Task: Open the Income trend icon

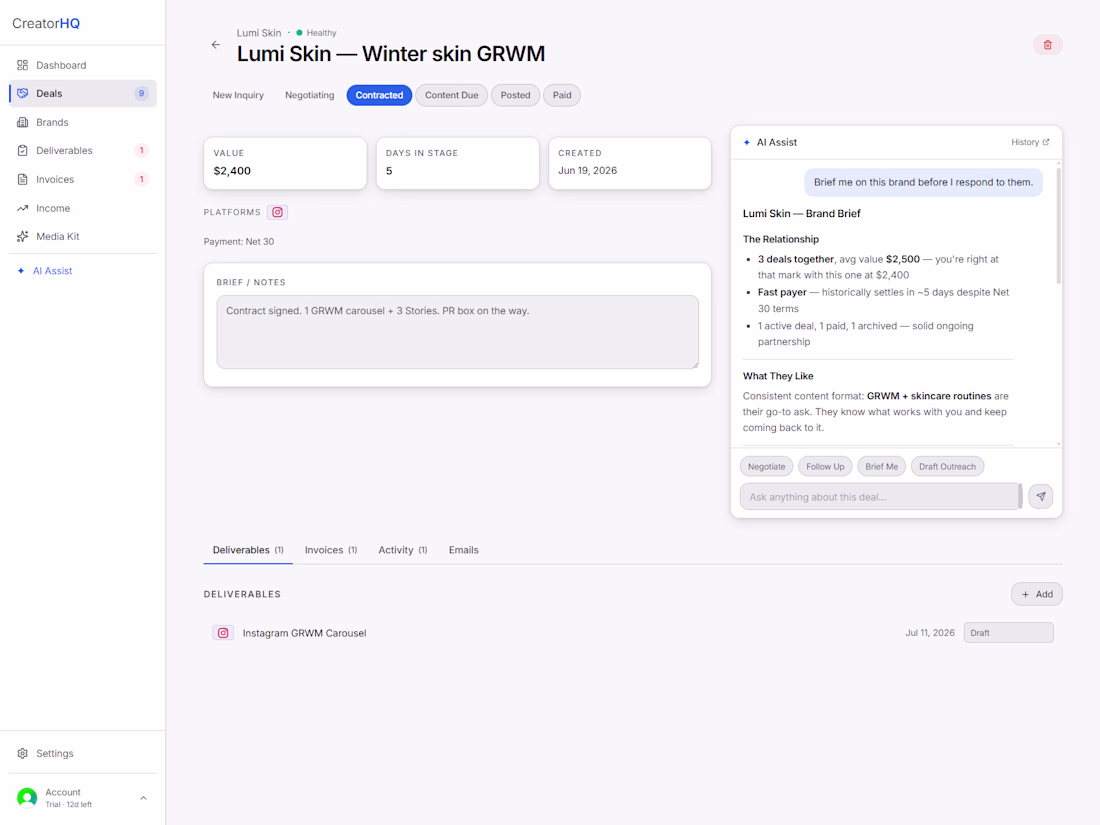Action: [22, 208]
